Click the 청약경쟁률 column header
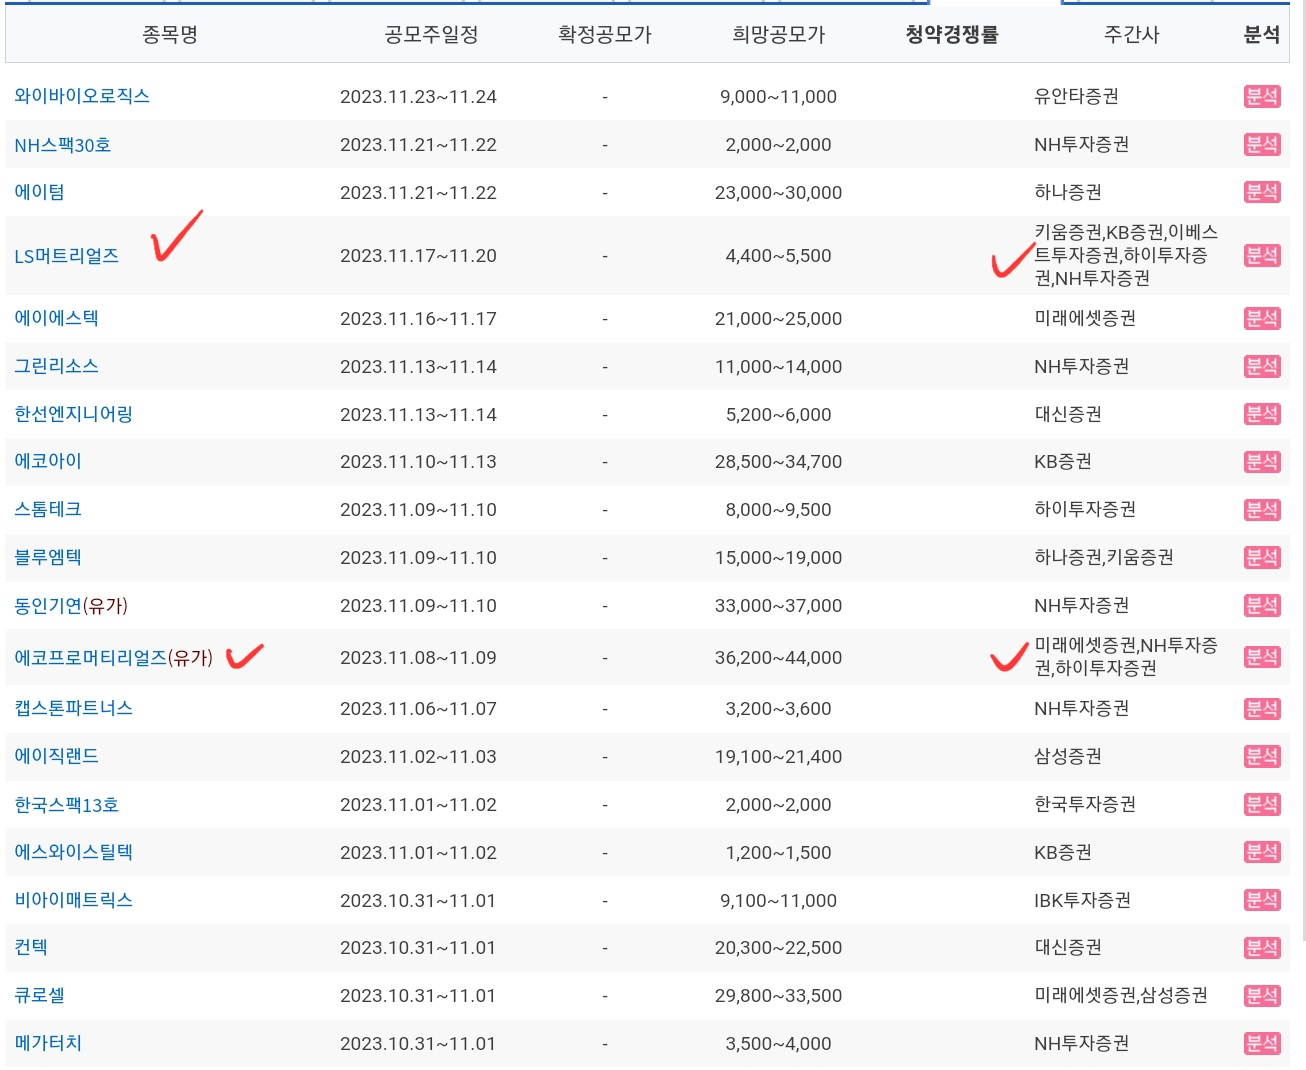This screenshot has width=1306, height=1070. click(952, 35)
